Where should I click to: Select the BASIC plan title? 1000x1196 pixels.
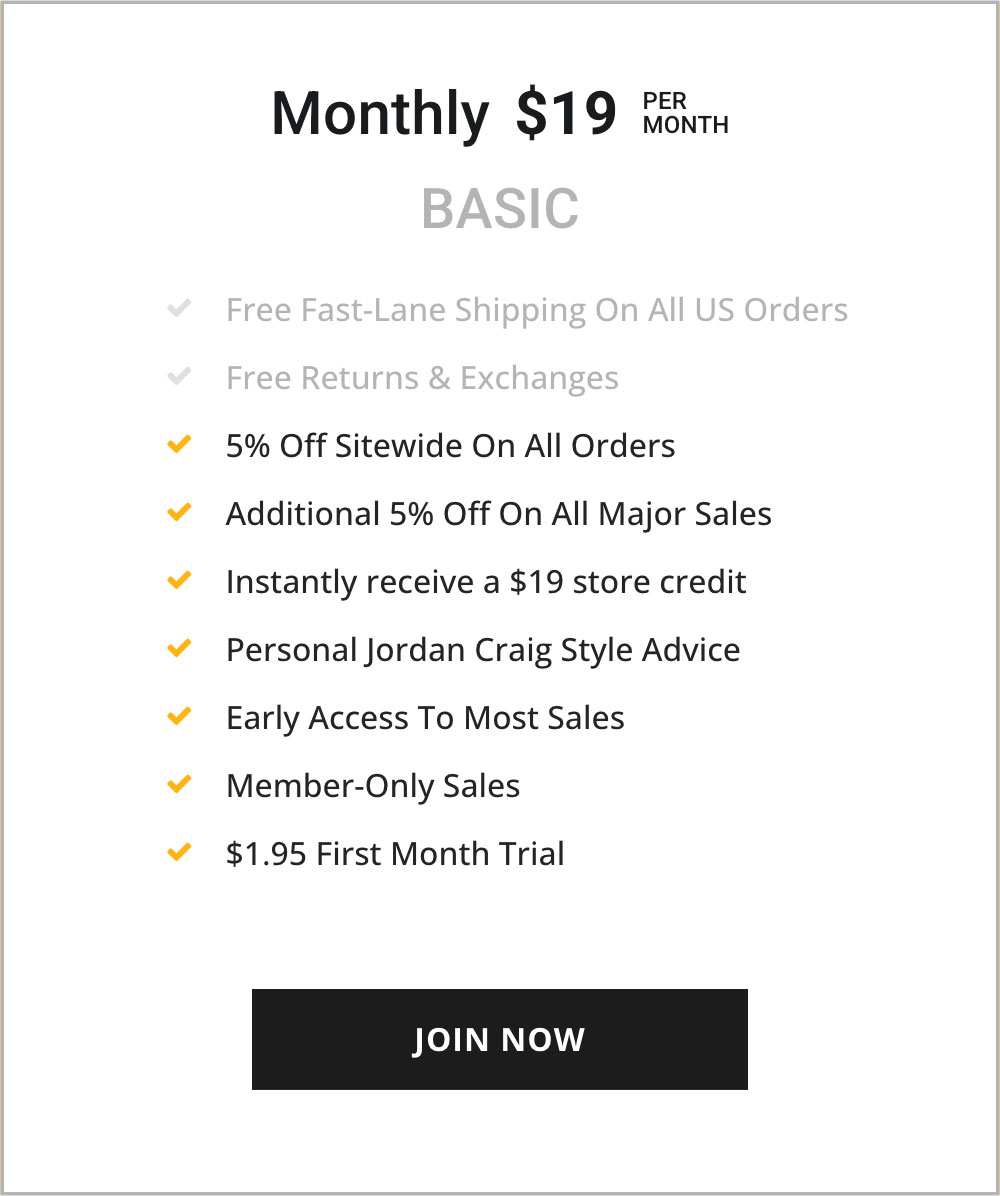click(500, 207)
